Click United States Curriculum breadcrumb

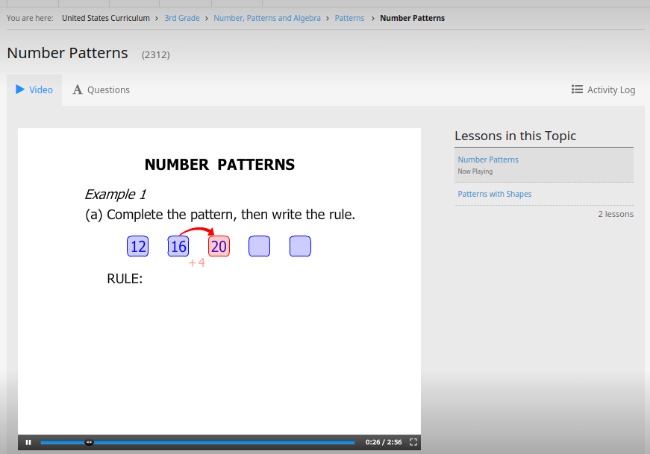(106, 18)
